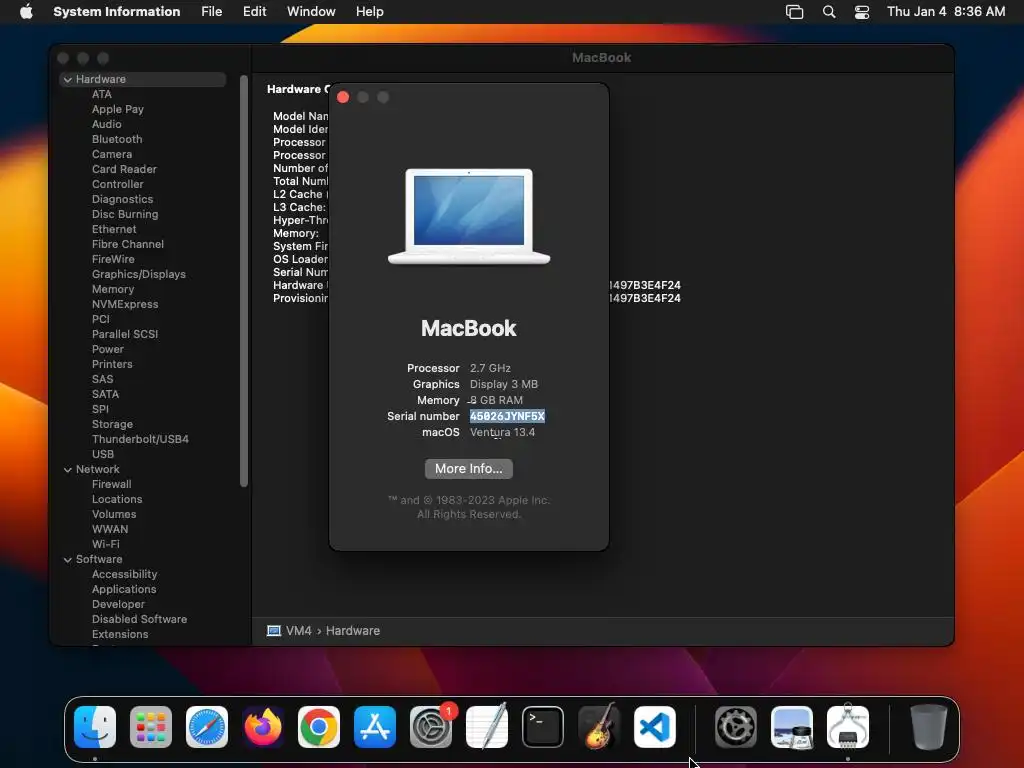The width and height of the screenshot is (1024, 768).
Task: Open GarageBand in the Dock
Action: pos(599,727)
